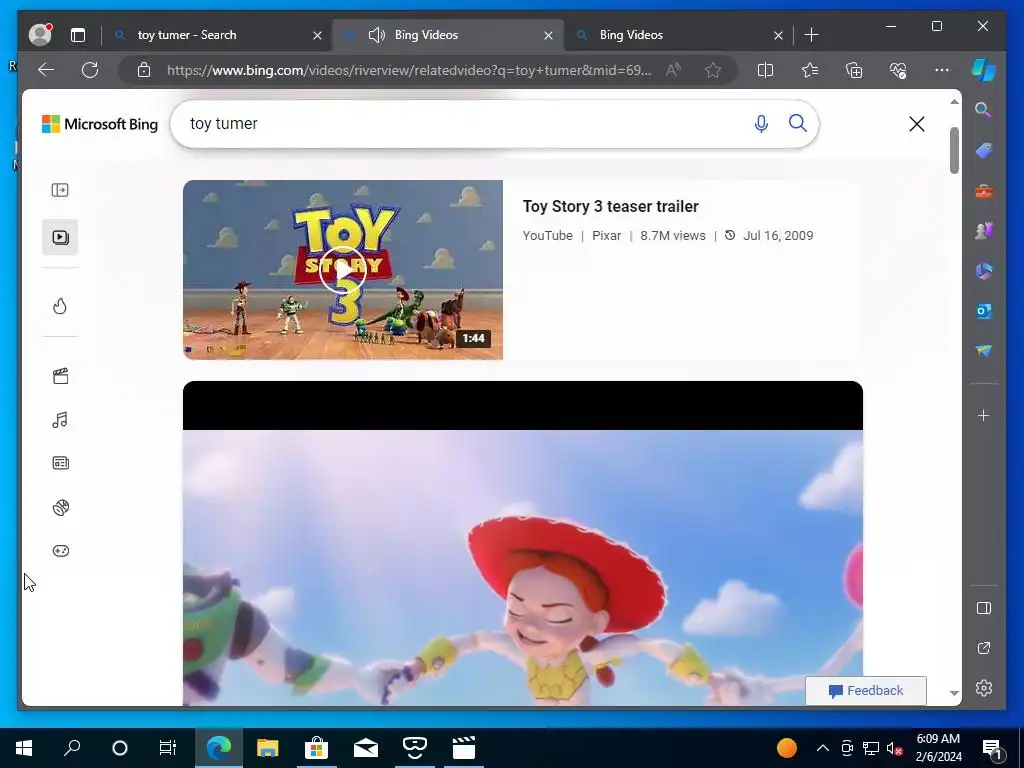Click the muted volume tray icon
This screenshot has height=768, width=1024.
point(894,748)
